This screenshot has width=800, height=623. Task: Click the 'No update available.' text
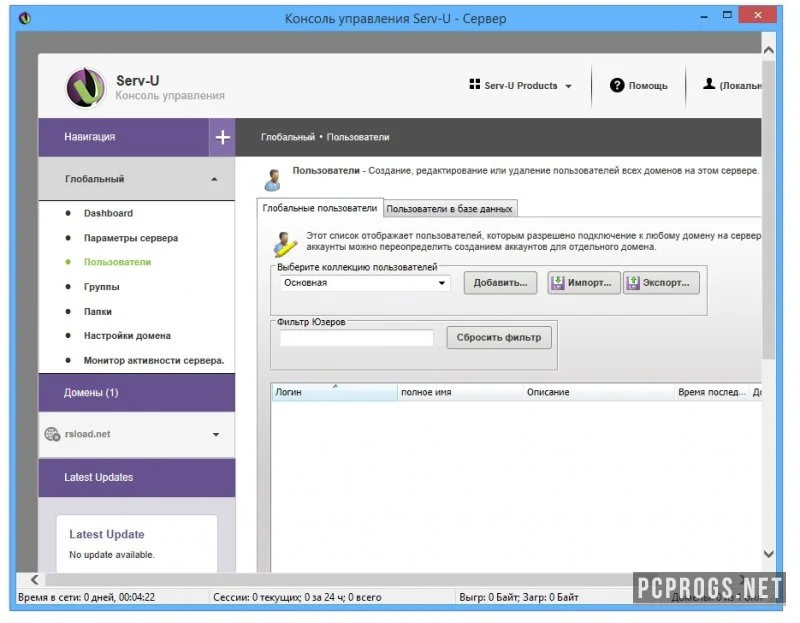coord(112,555)
